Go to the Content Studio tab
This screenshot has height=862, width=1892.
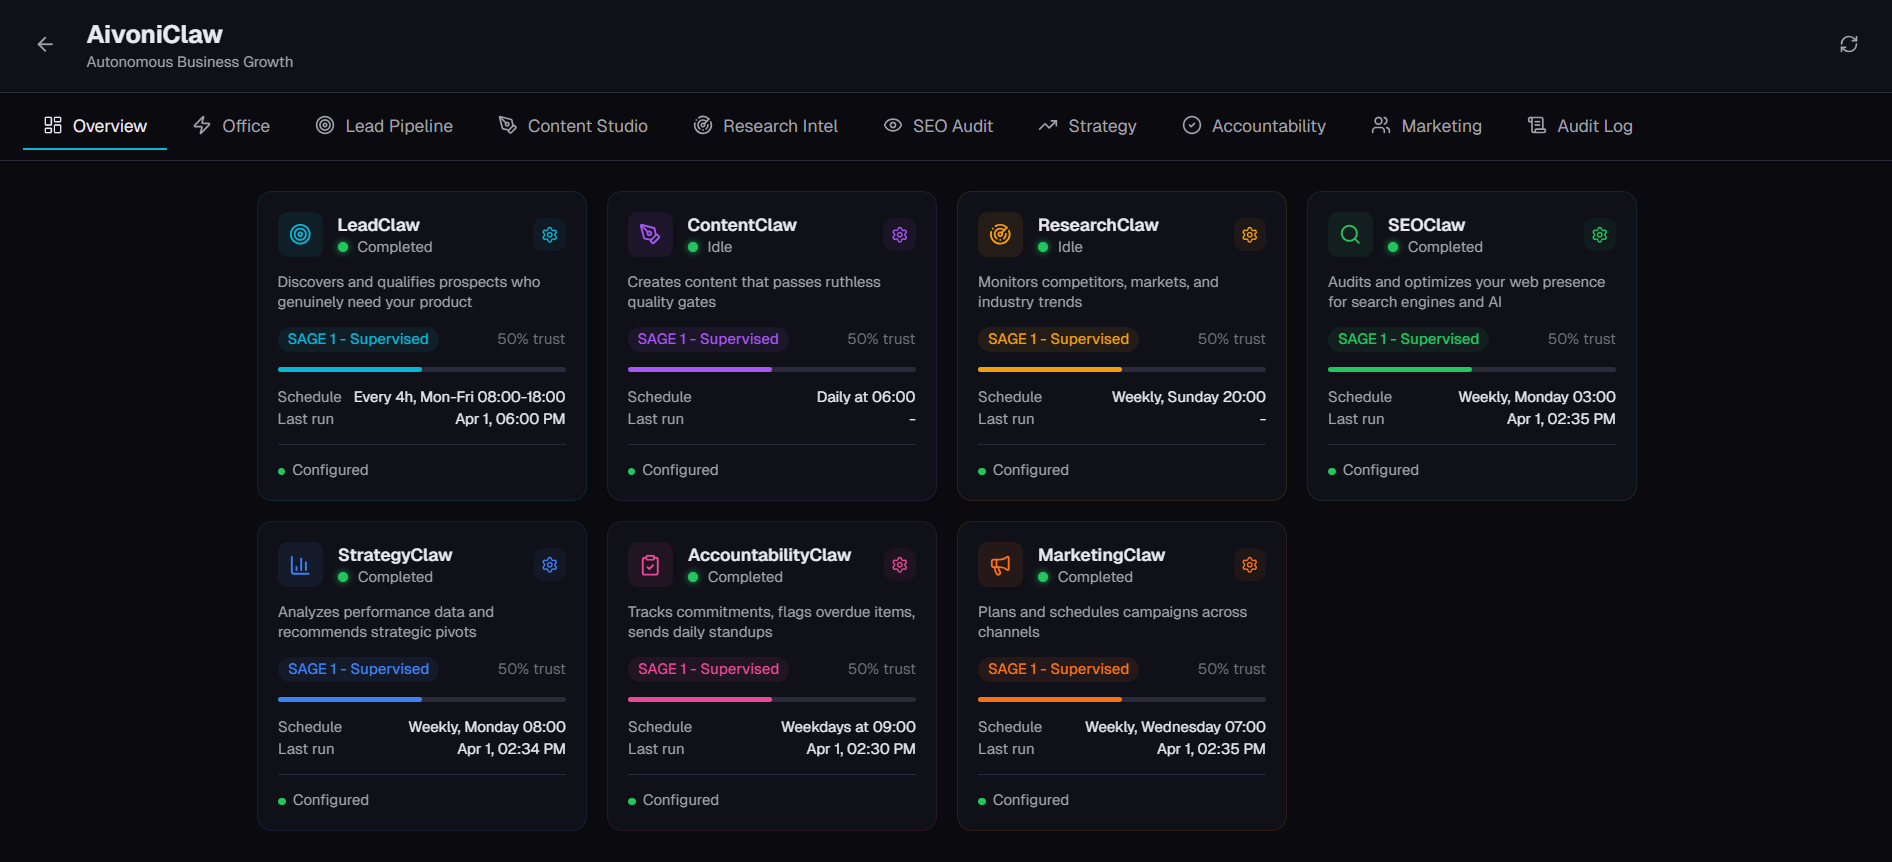click(573, 126)
